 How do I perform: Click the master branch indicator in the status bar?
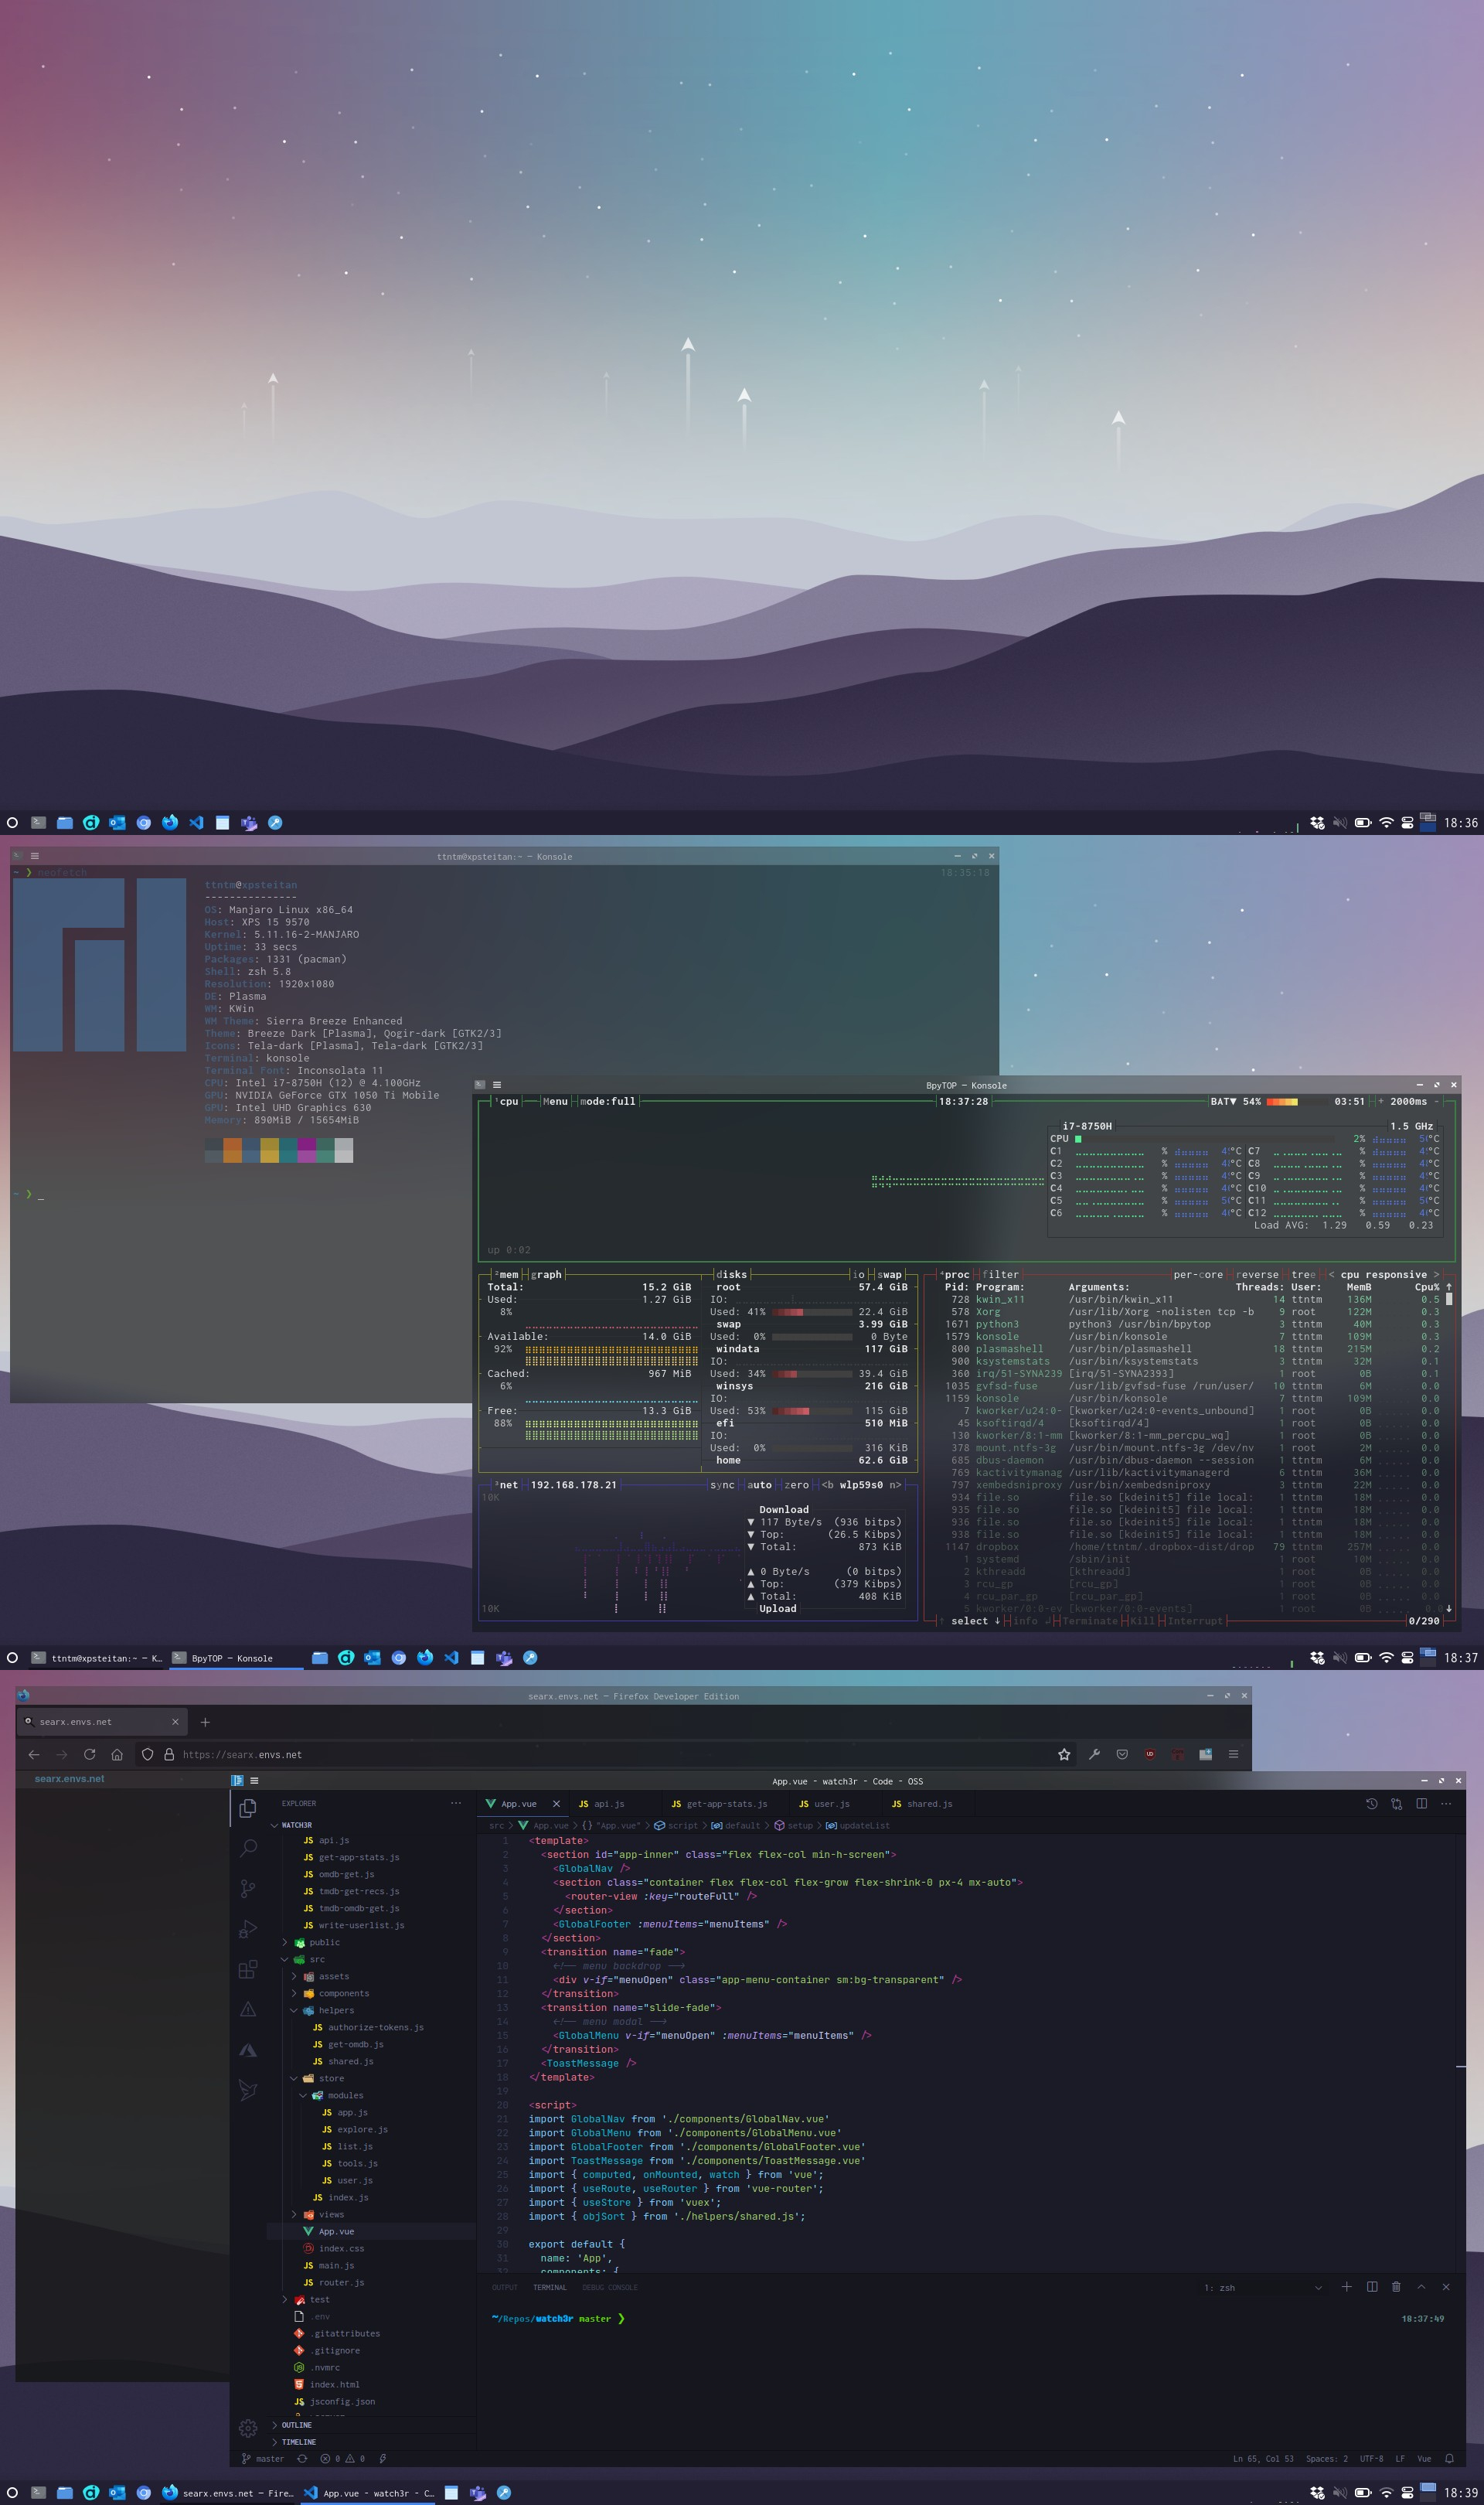click(x=265, y=2458)
